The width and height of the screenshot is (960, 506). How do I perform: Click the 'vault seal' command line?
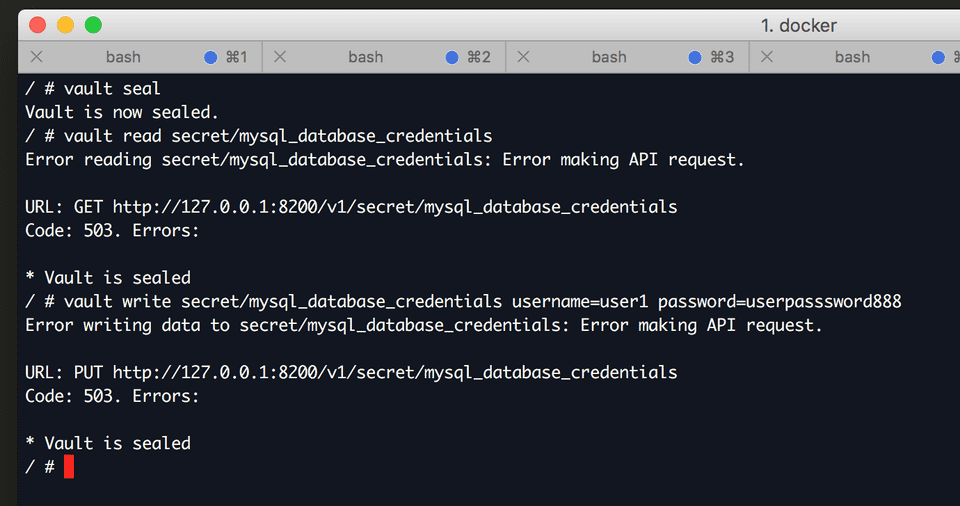(x=92, y=89)
